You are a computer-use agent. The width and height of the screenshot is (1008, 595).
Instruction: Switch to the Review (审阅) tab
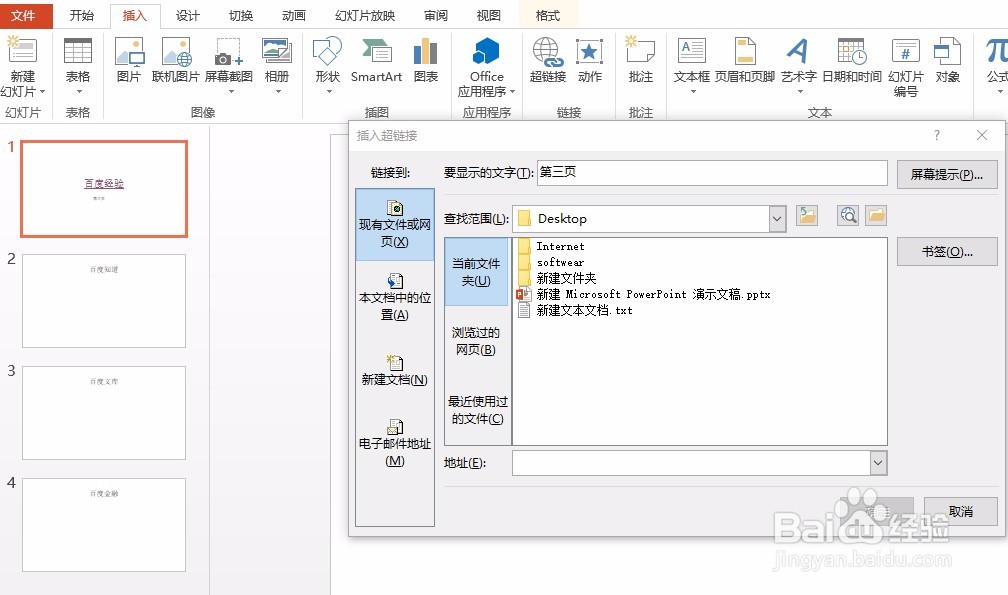(x=436, y=15)
